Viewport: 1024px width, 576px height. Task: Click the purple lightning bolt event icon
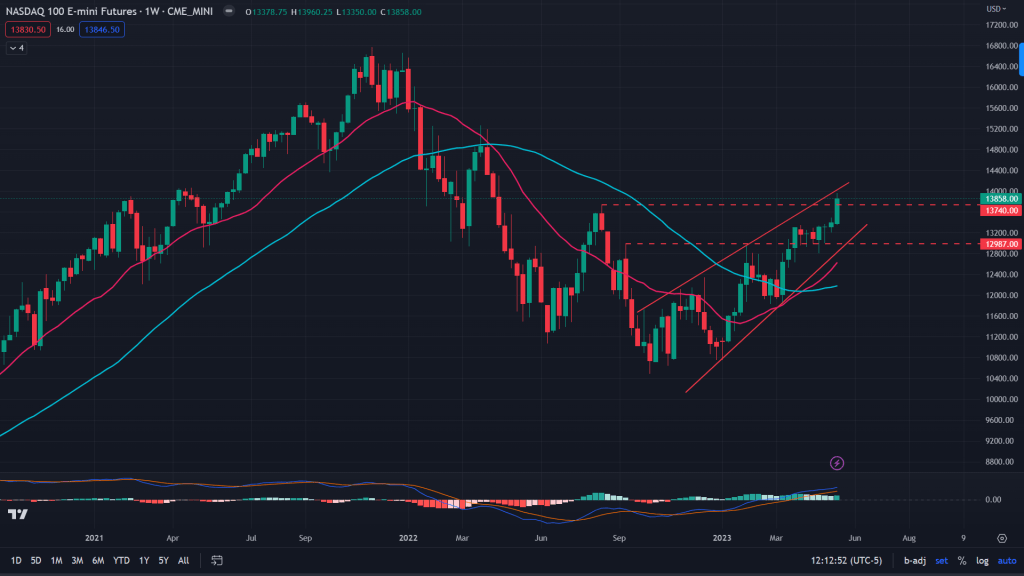coord(837,463)
